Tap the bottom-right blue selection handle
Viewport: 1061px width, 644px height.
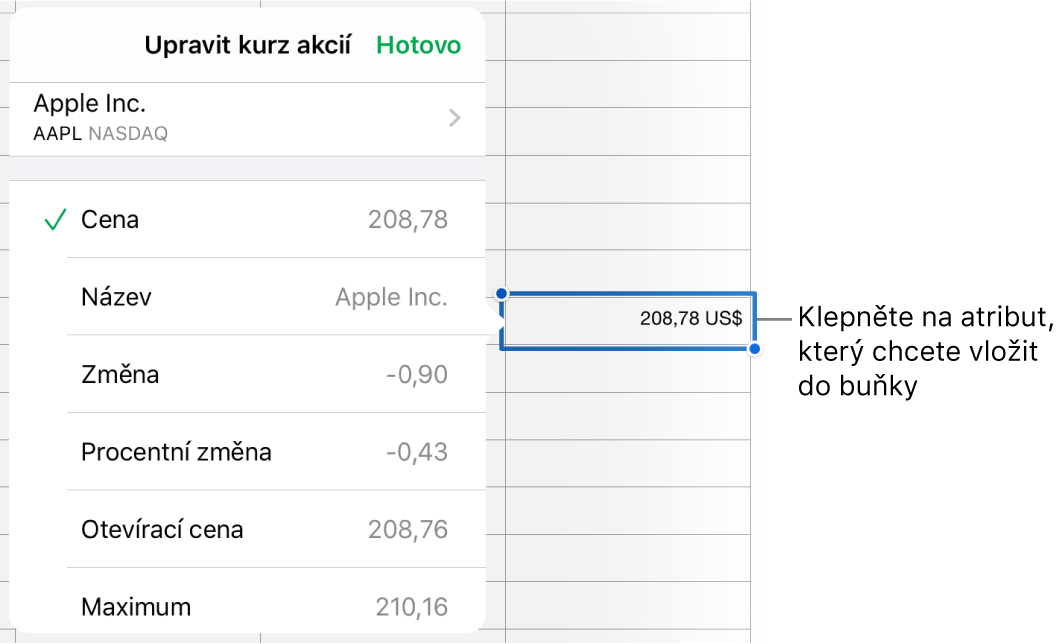point(753,348)
